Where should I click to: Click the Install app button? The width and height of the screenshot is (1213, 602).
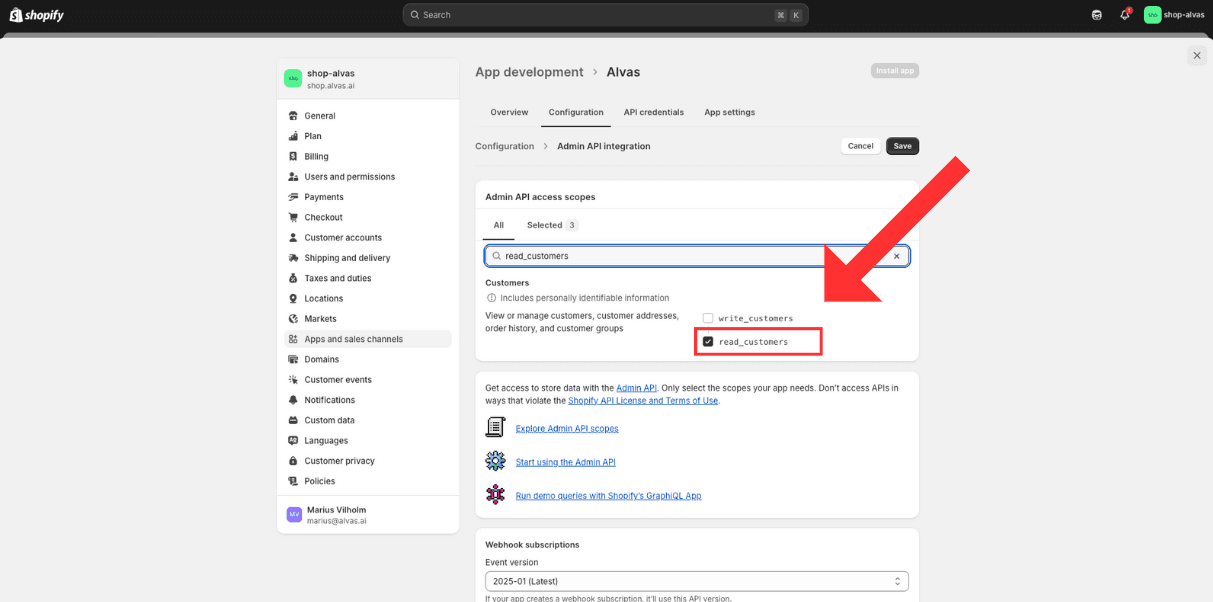895,71
